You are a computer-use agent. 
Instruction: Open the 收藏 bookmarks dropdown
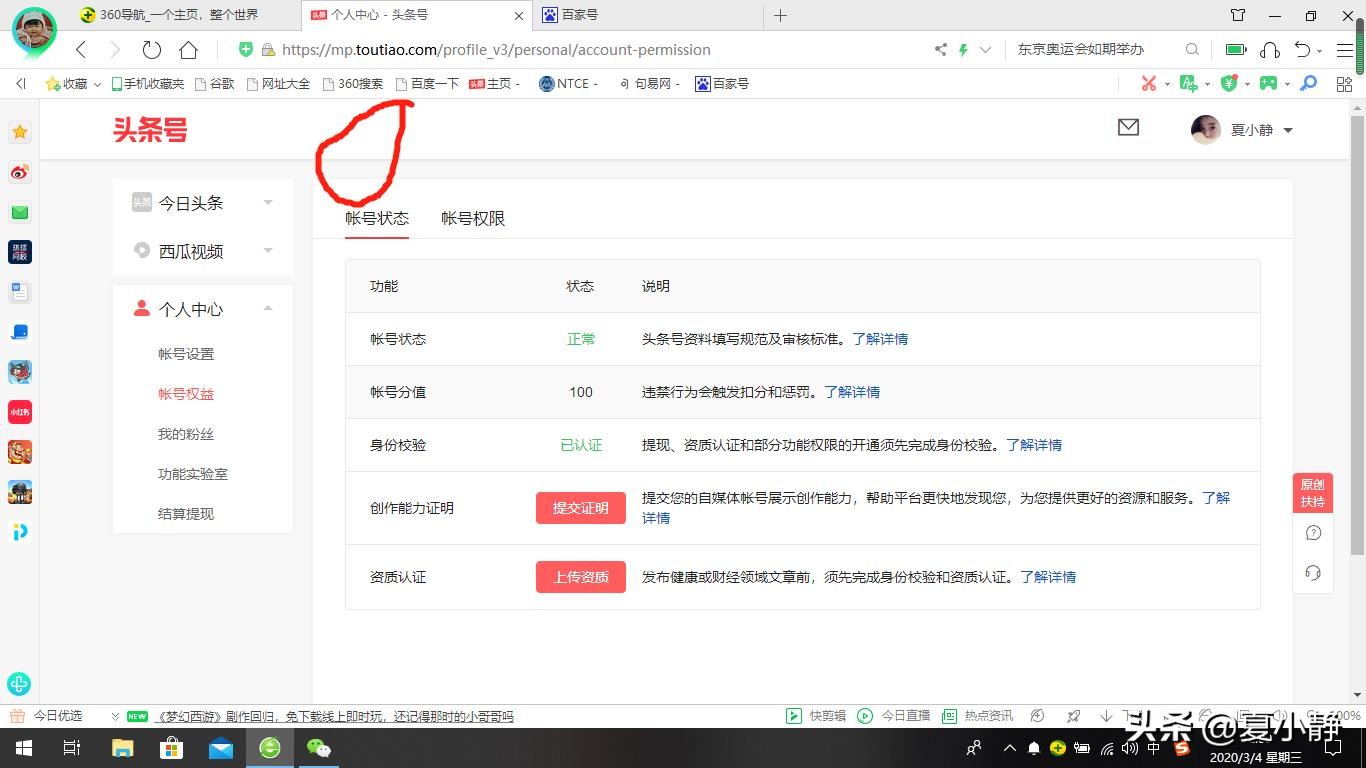click(74, 84)
